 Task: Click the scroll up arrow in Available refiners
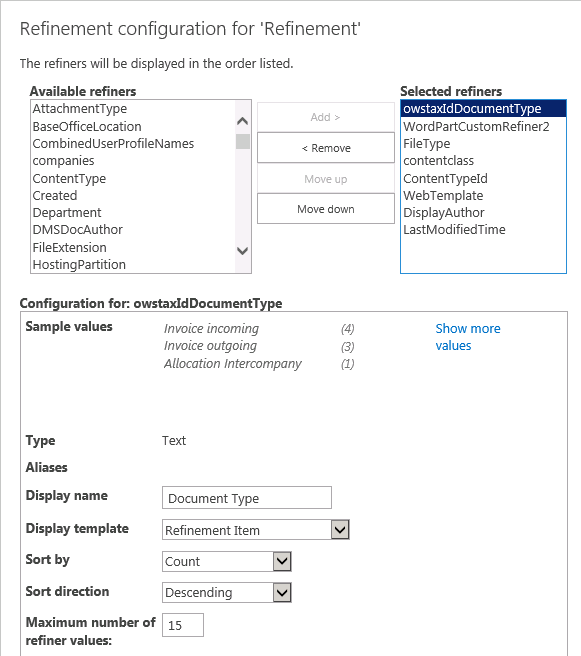point(243,121)
